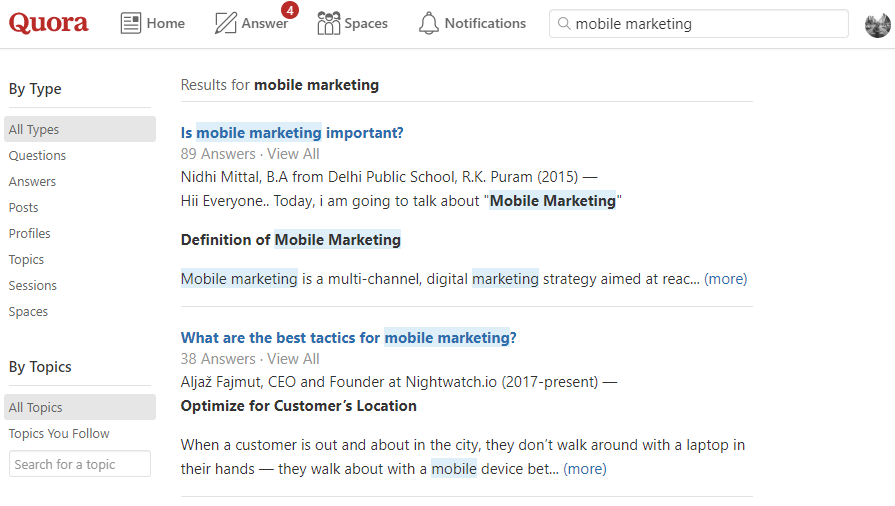Click the Quora logo
Screen dimensions: 895x506
click(49, 23)
